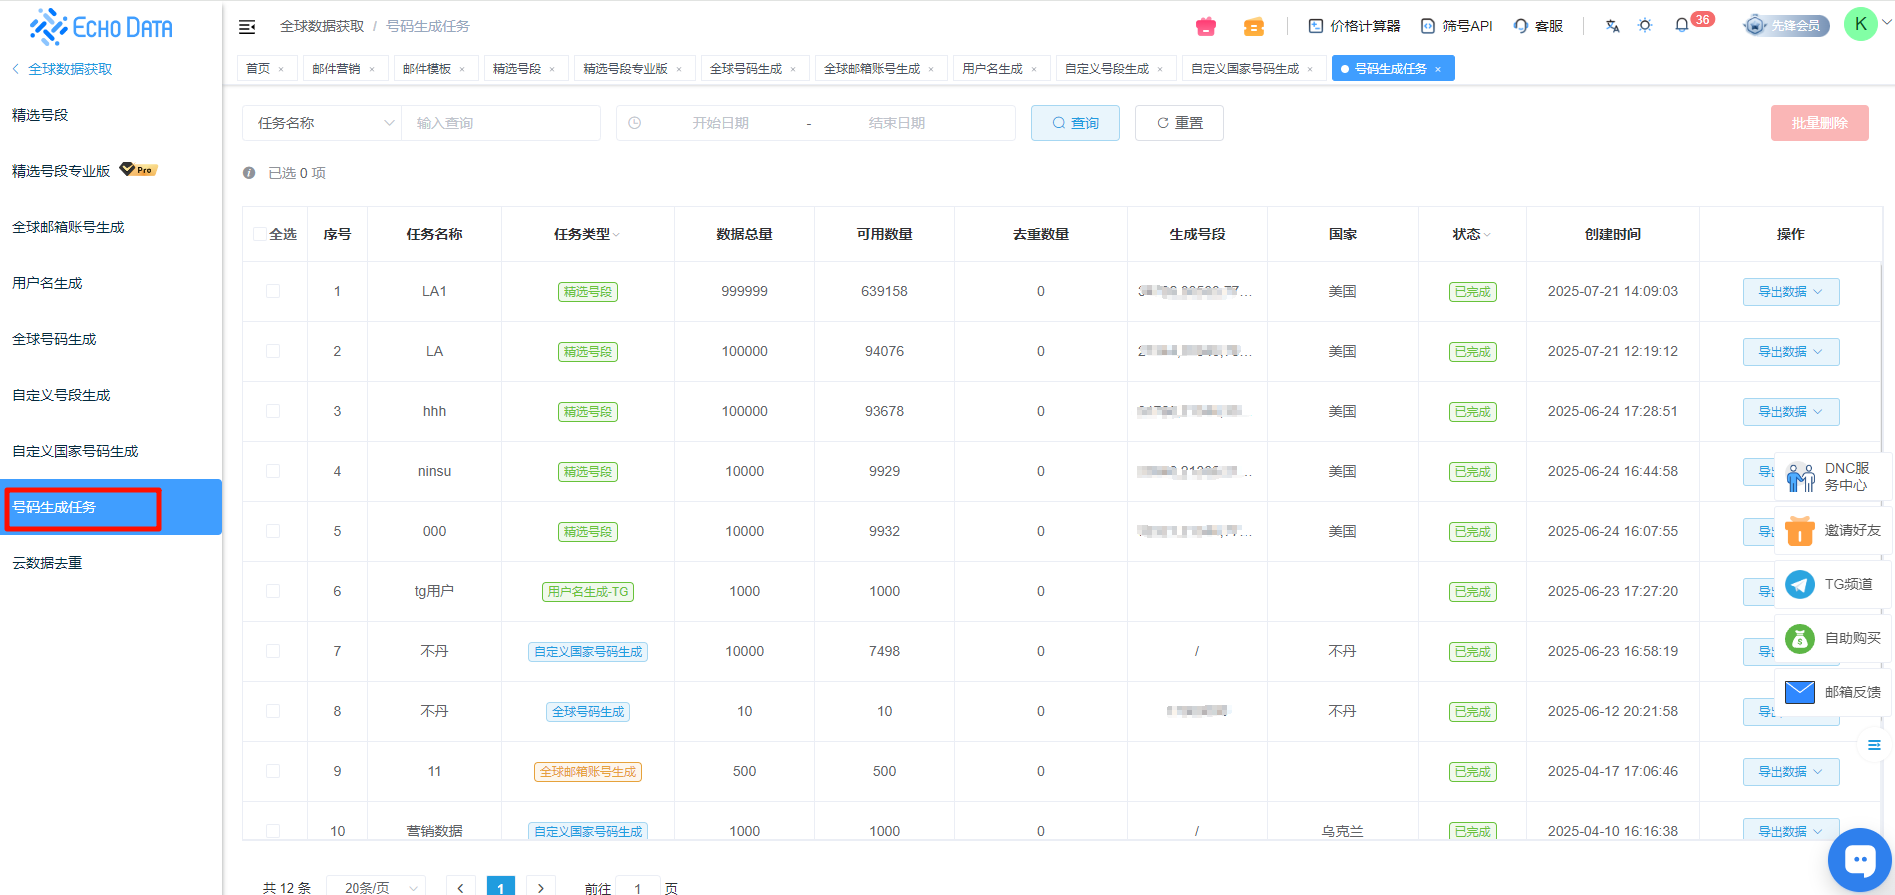Check the 全选 select-all checkbox

coord(260,234)
